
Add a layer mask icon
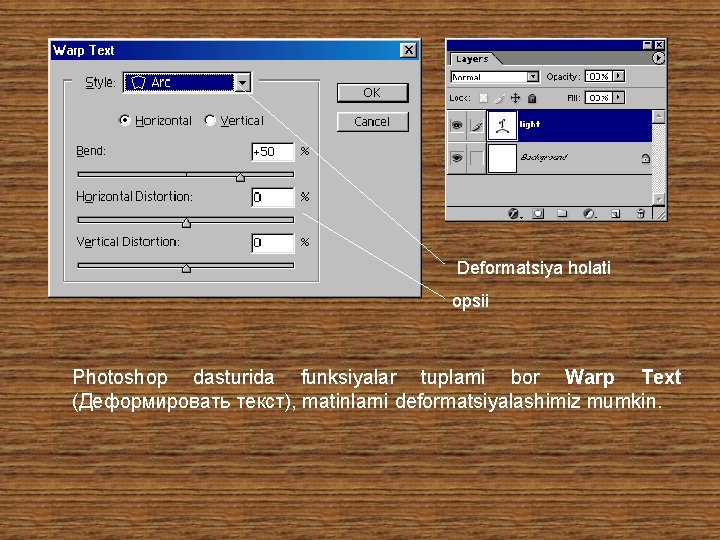click(x=538, y=214)
